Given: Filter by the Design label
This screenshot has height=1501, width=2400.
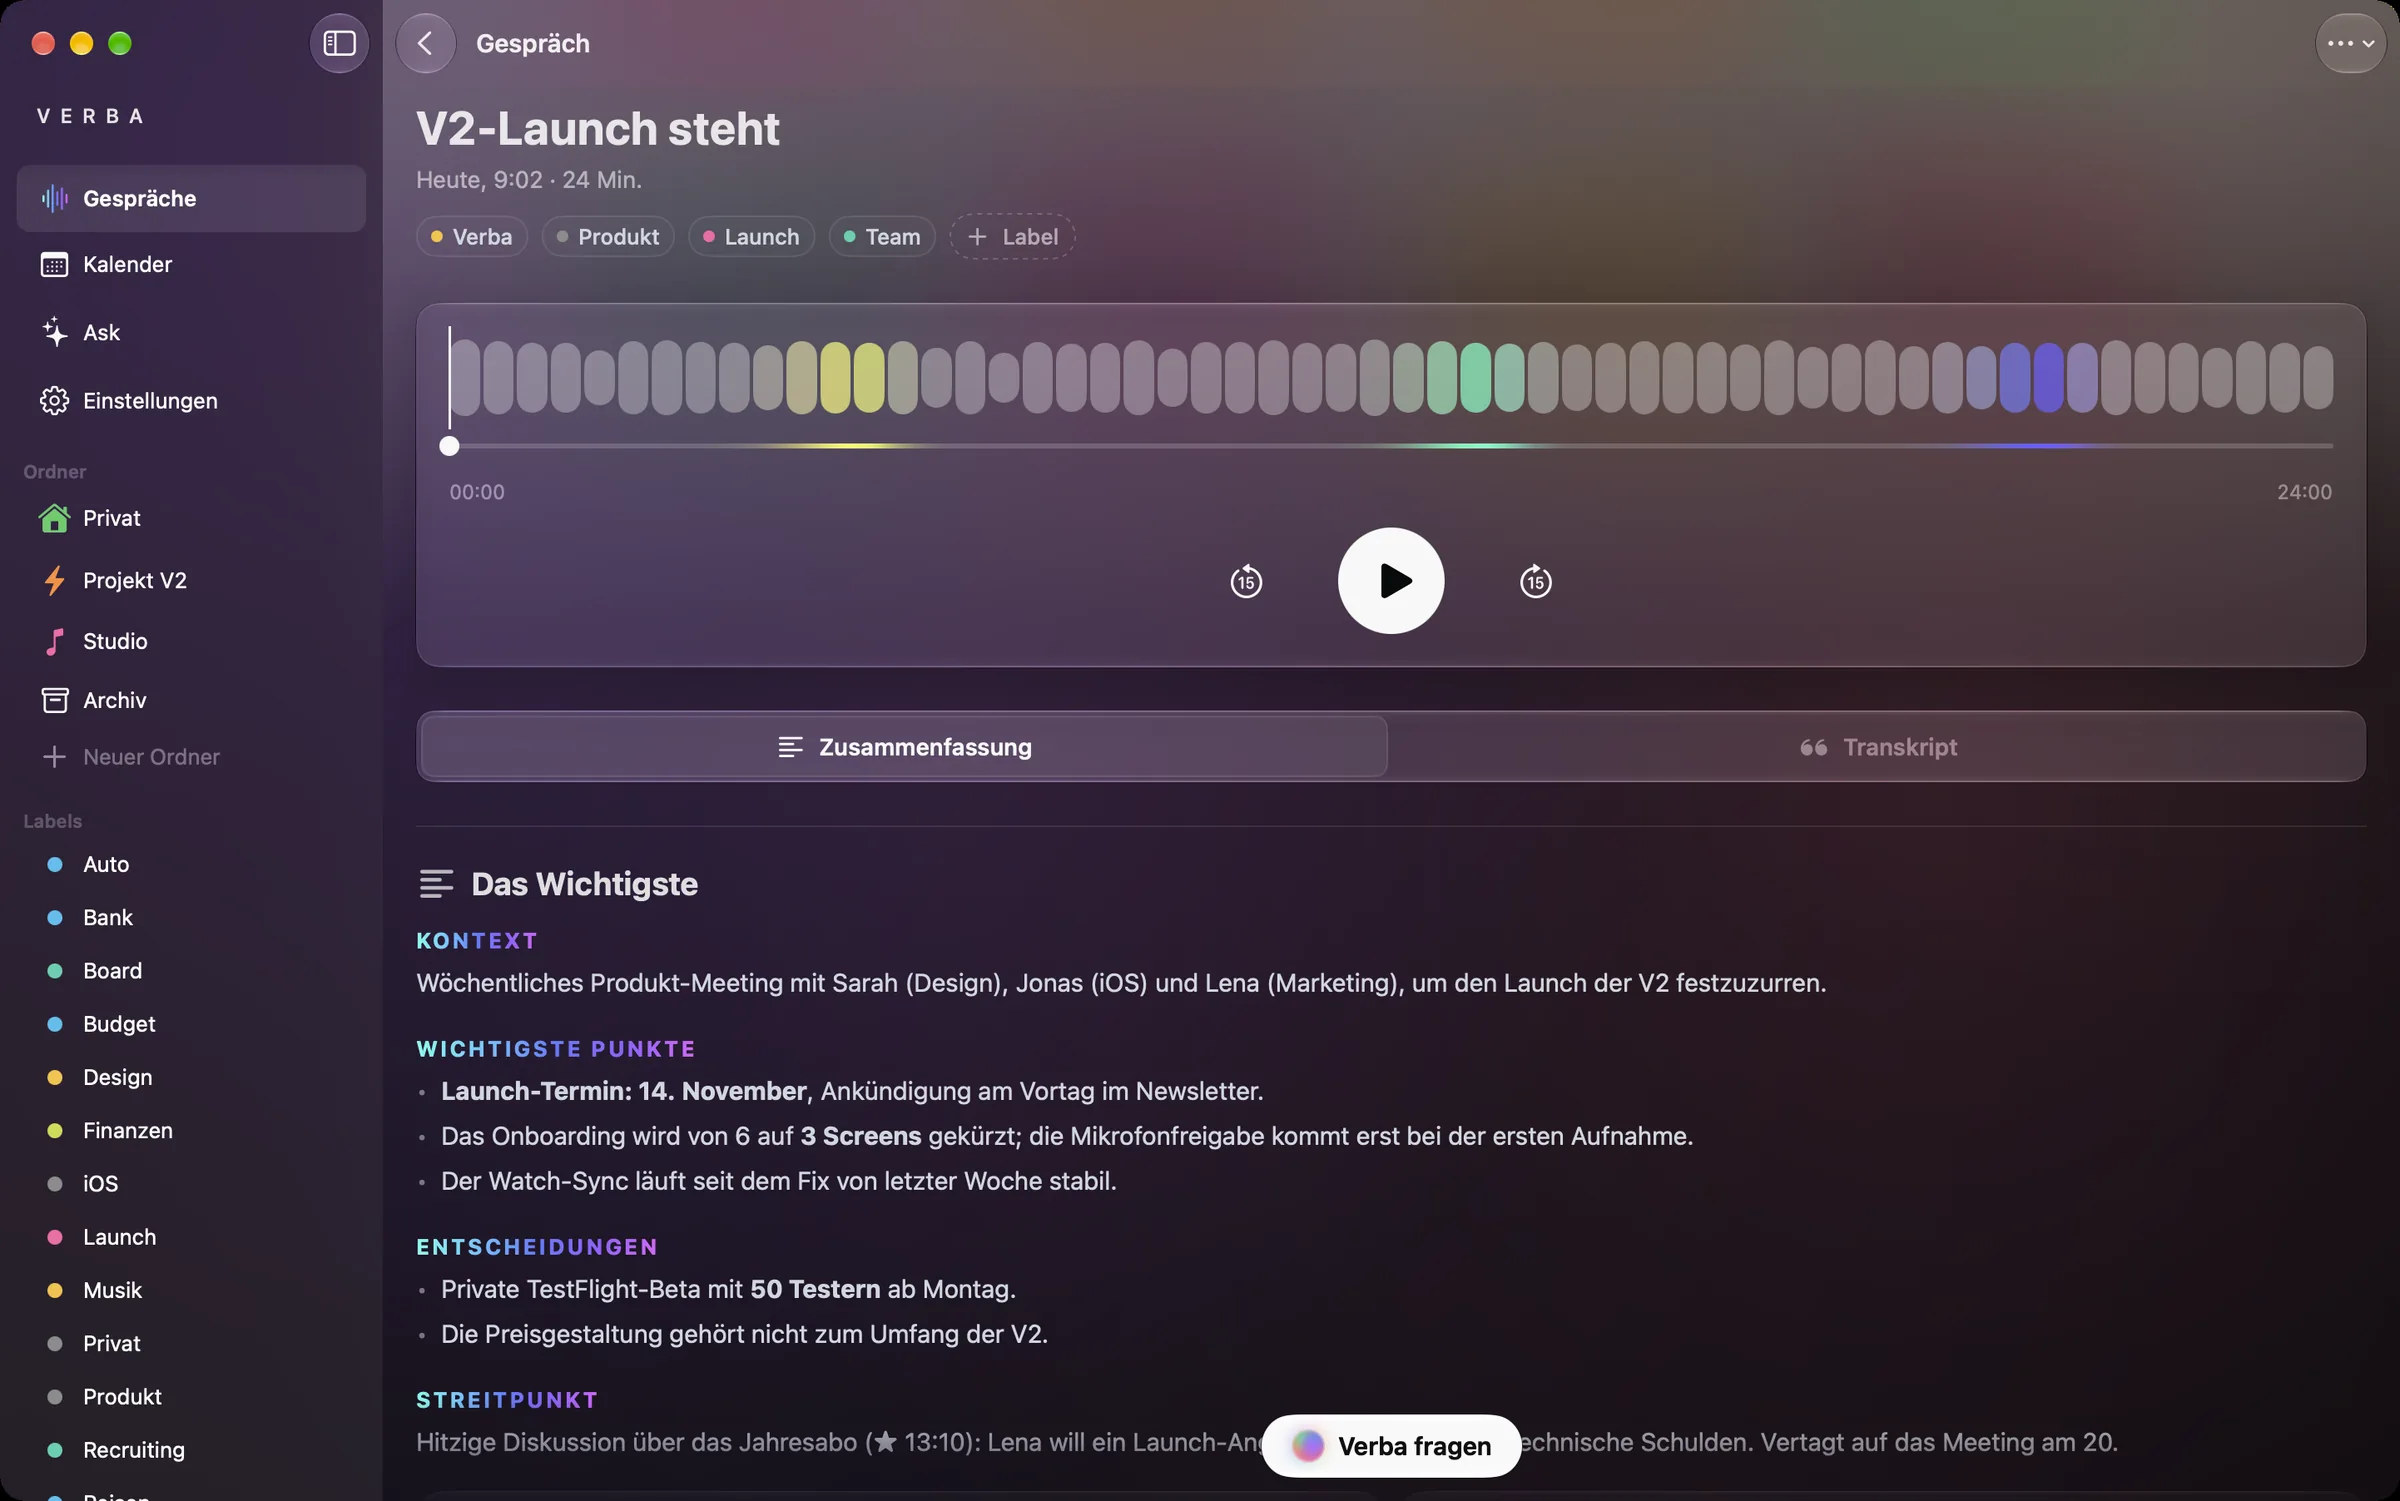Looking at the screenshot, I should pyautogui.click(x=191, y=1077).
